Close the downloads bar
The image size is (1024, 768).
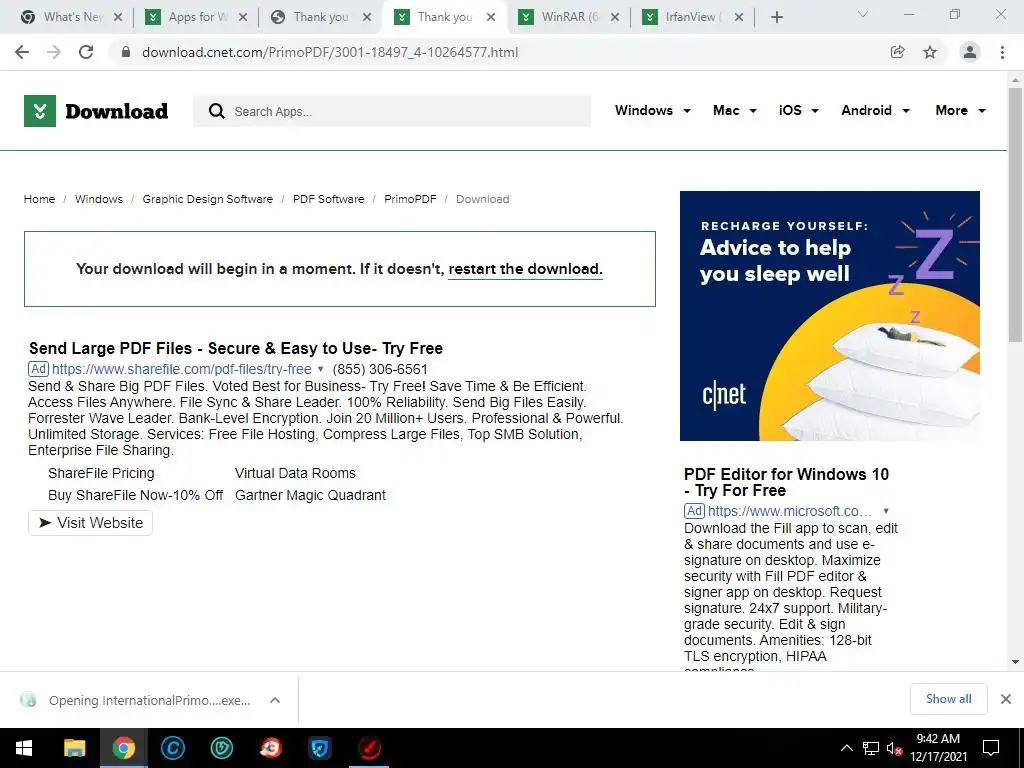pos(1006,699)
